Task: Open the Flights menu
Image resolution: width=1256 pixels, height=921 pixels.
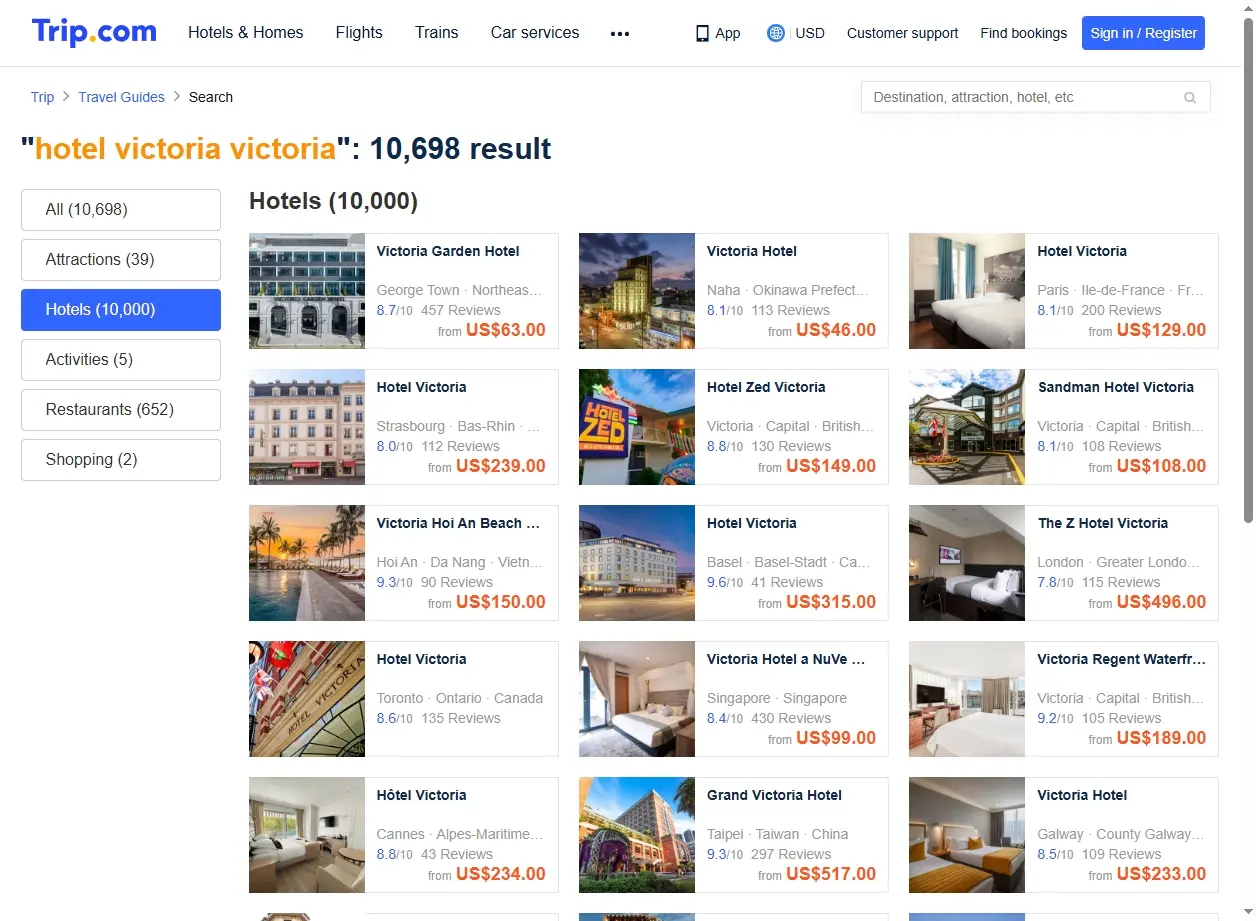Action: click(359, 33)
